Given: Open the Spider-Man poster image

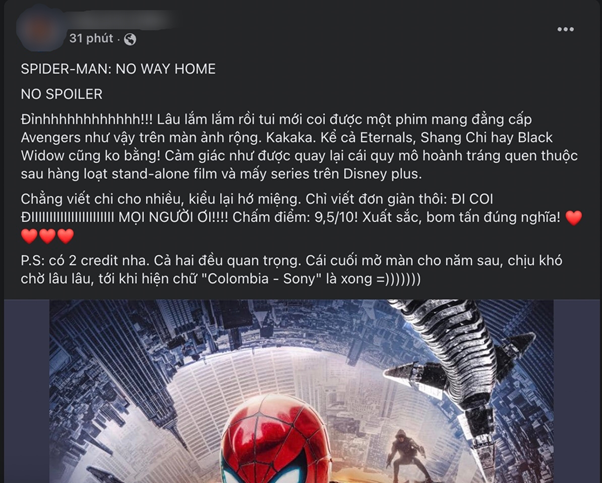Looking at the screenshot, I should point(301,391).
